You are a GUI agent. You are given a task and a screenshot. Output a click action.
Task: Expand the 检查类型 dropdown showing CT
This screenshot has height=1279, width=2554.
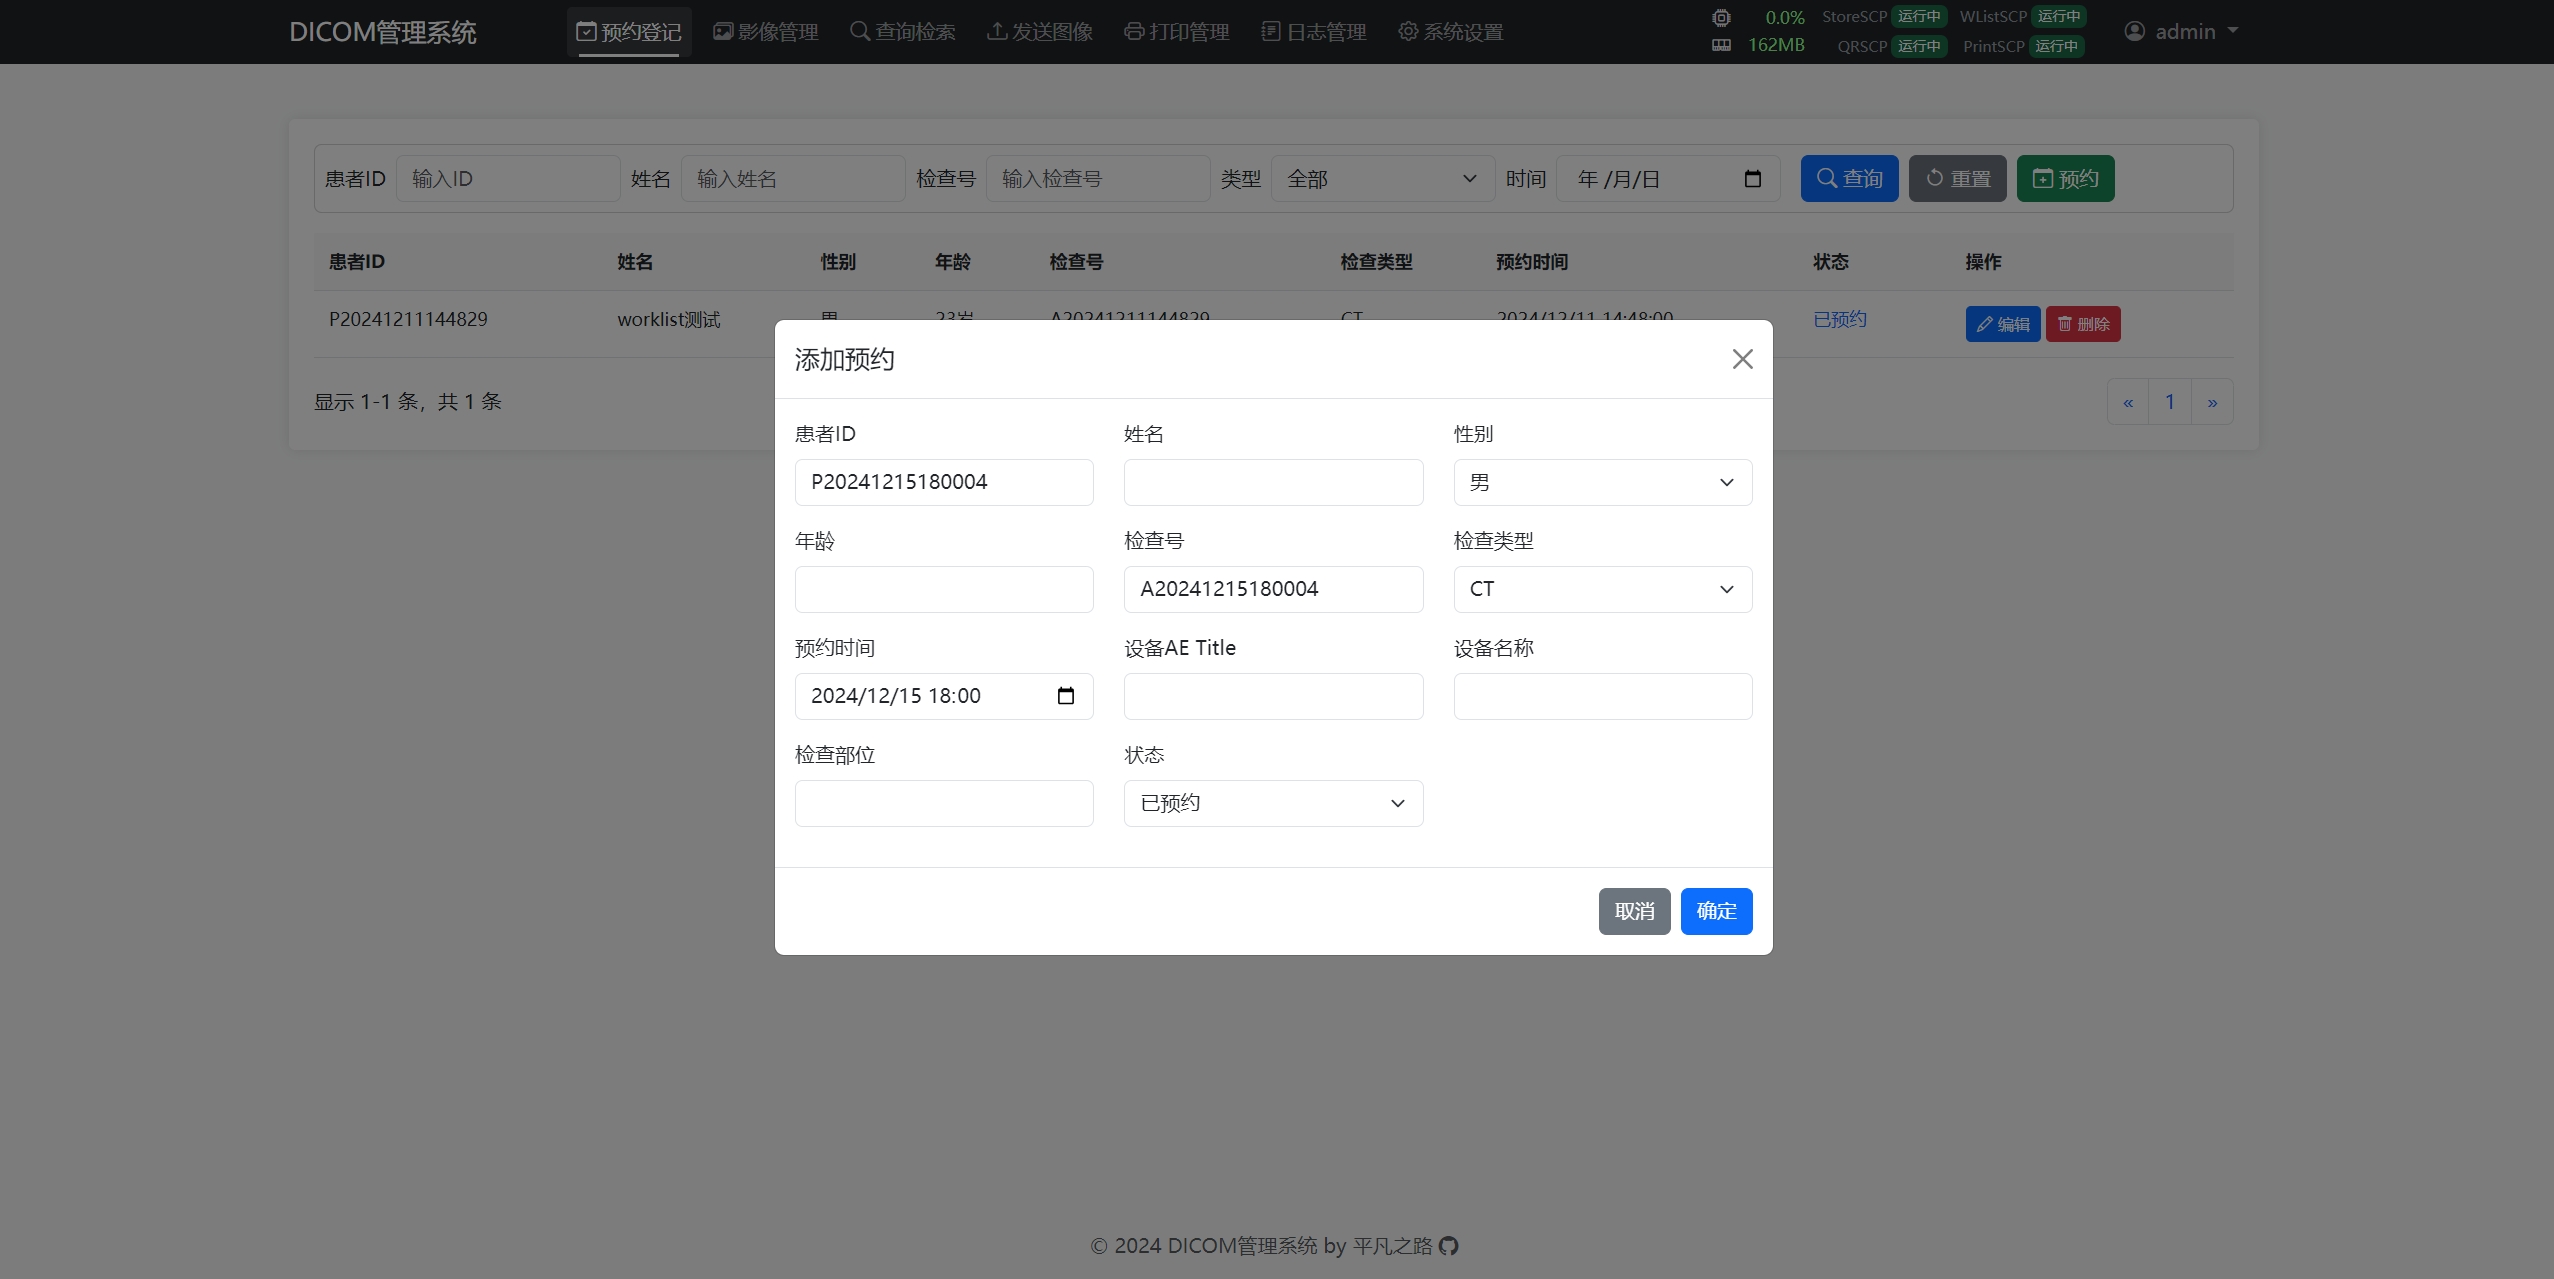point(1602,590)
